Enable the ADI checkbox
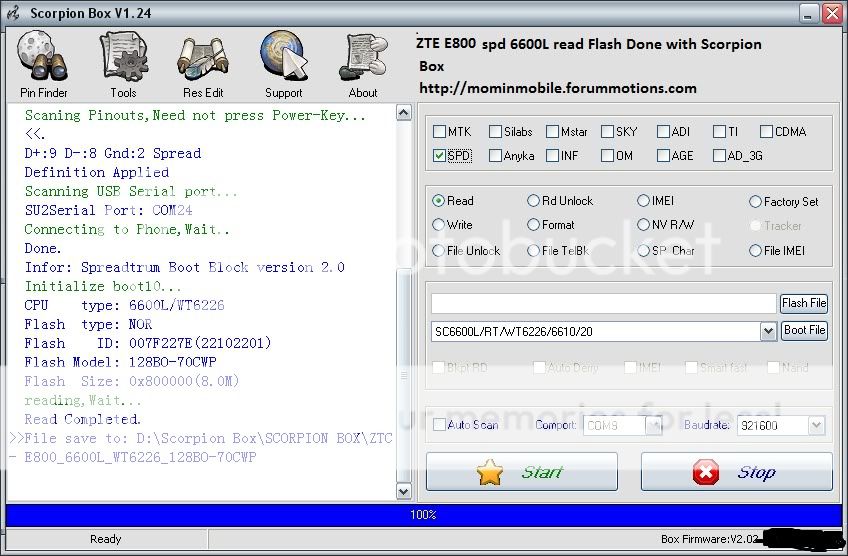Viewport: 848px width, 556px height. tap(663, 131)
